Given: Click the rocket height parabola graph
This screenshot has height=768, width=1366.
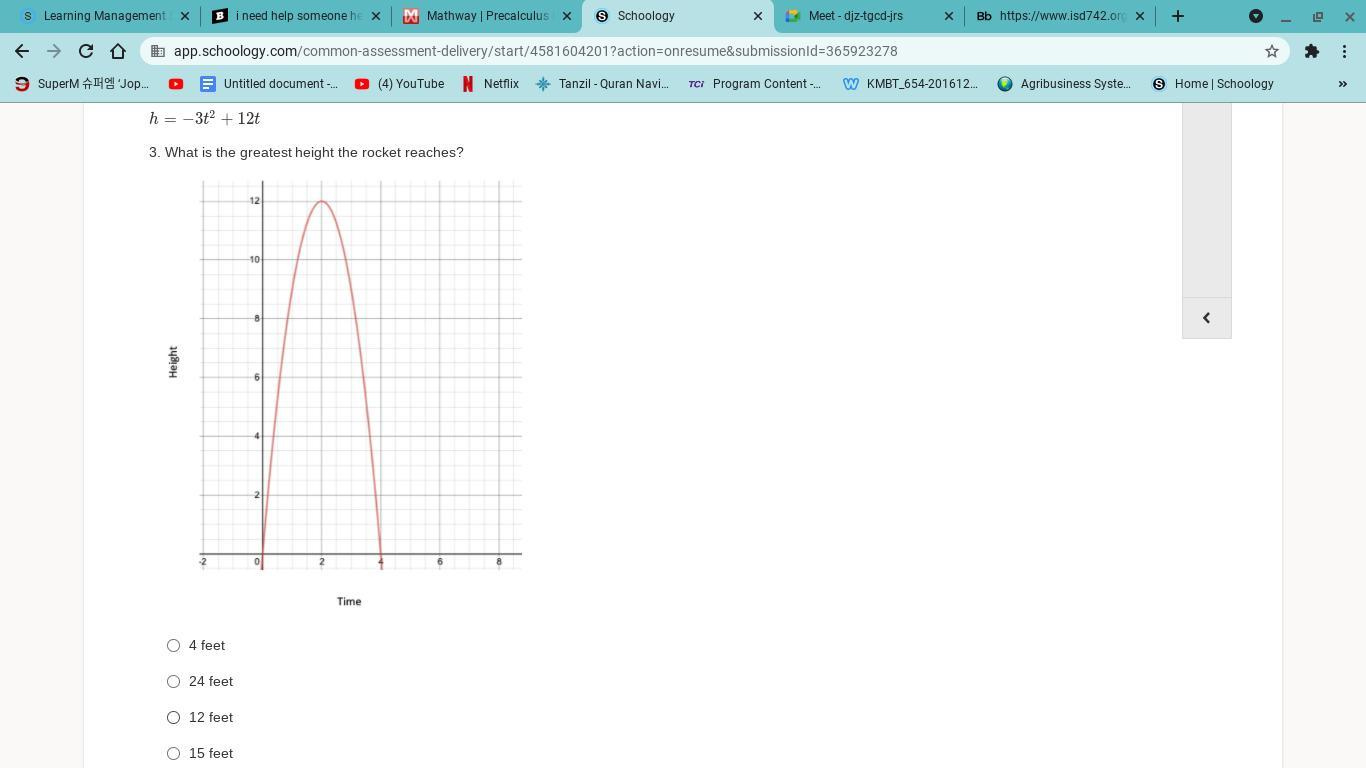Looking at the screenshot, I should pyautogui.click(x=346, y=393).
